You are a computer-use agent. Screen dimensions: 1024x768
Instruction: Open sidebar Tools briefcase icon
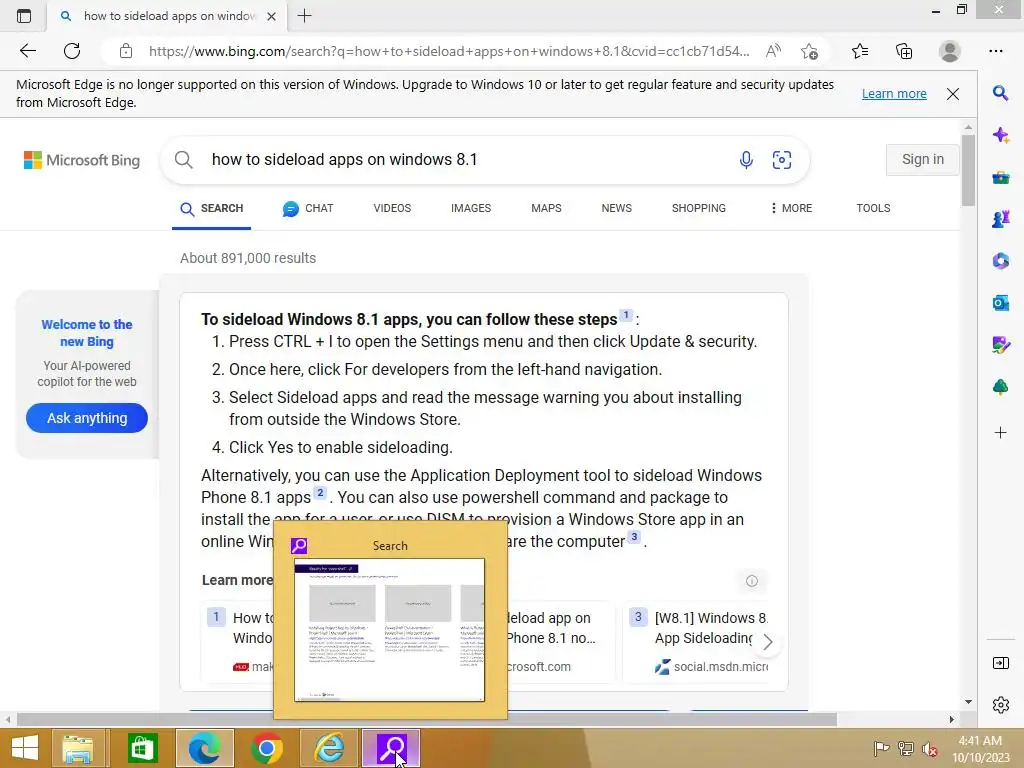pyautogui.click(x=1000, y=177)
